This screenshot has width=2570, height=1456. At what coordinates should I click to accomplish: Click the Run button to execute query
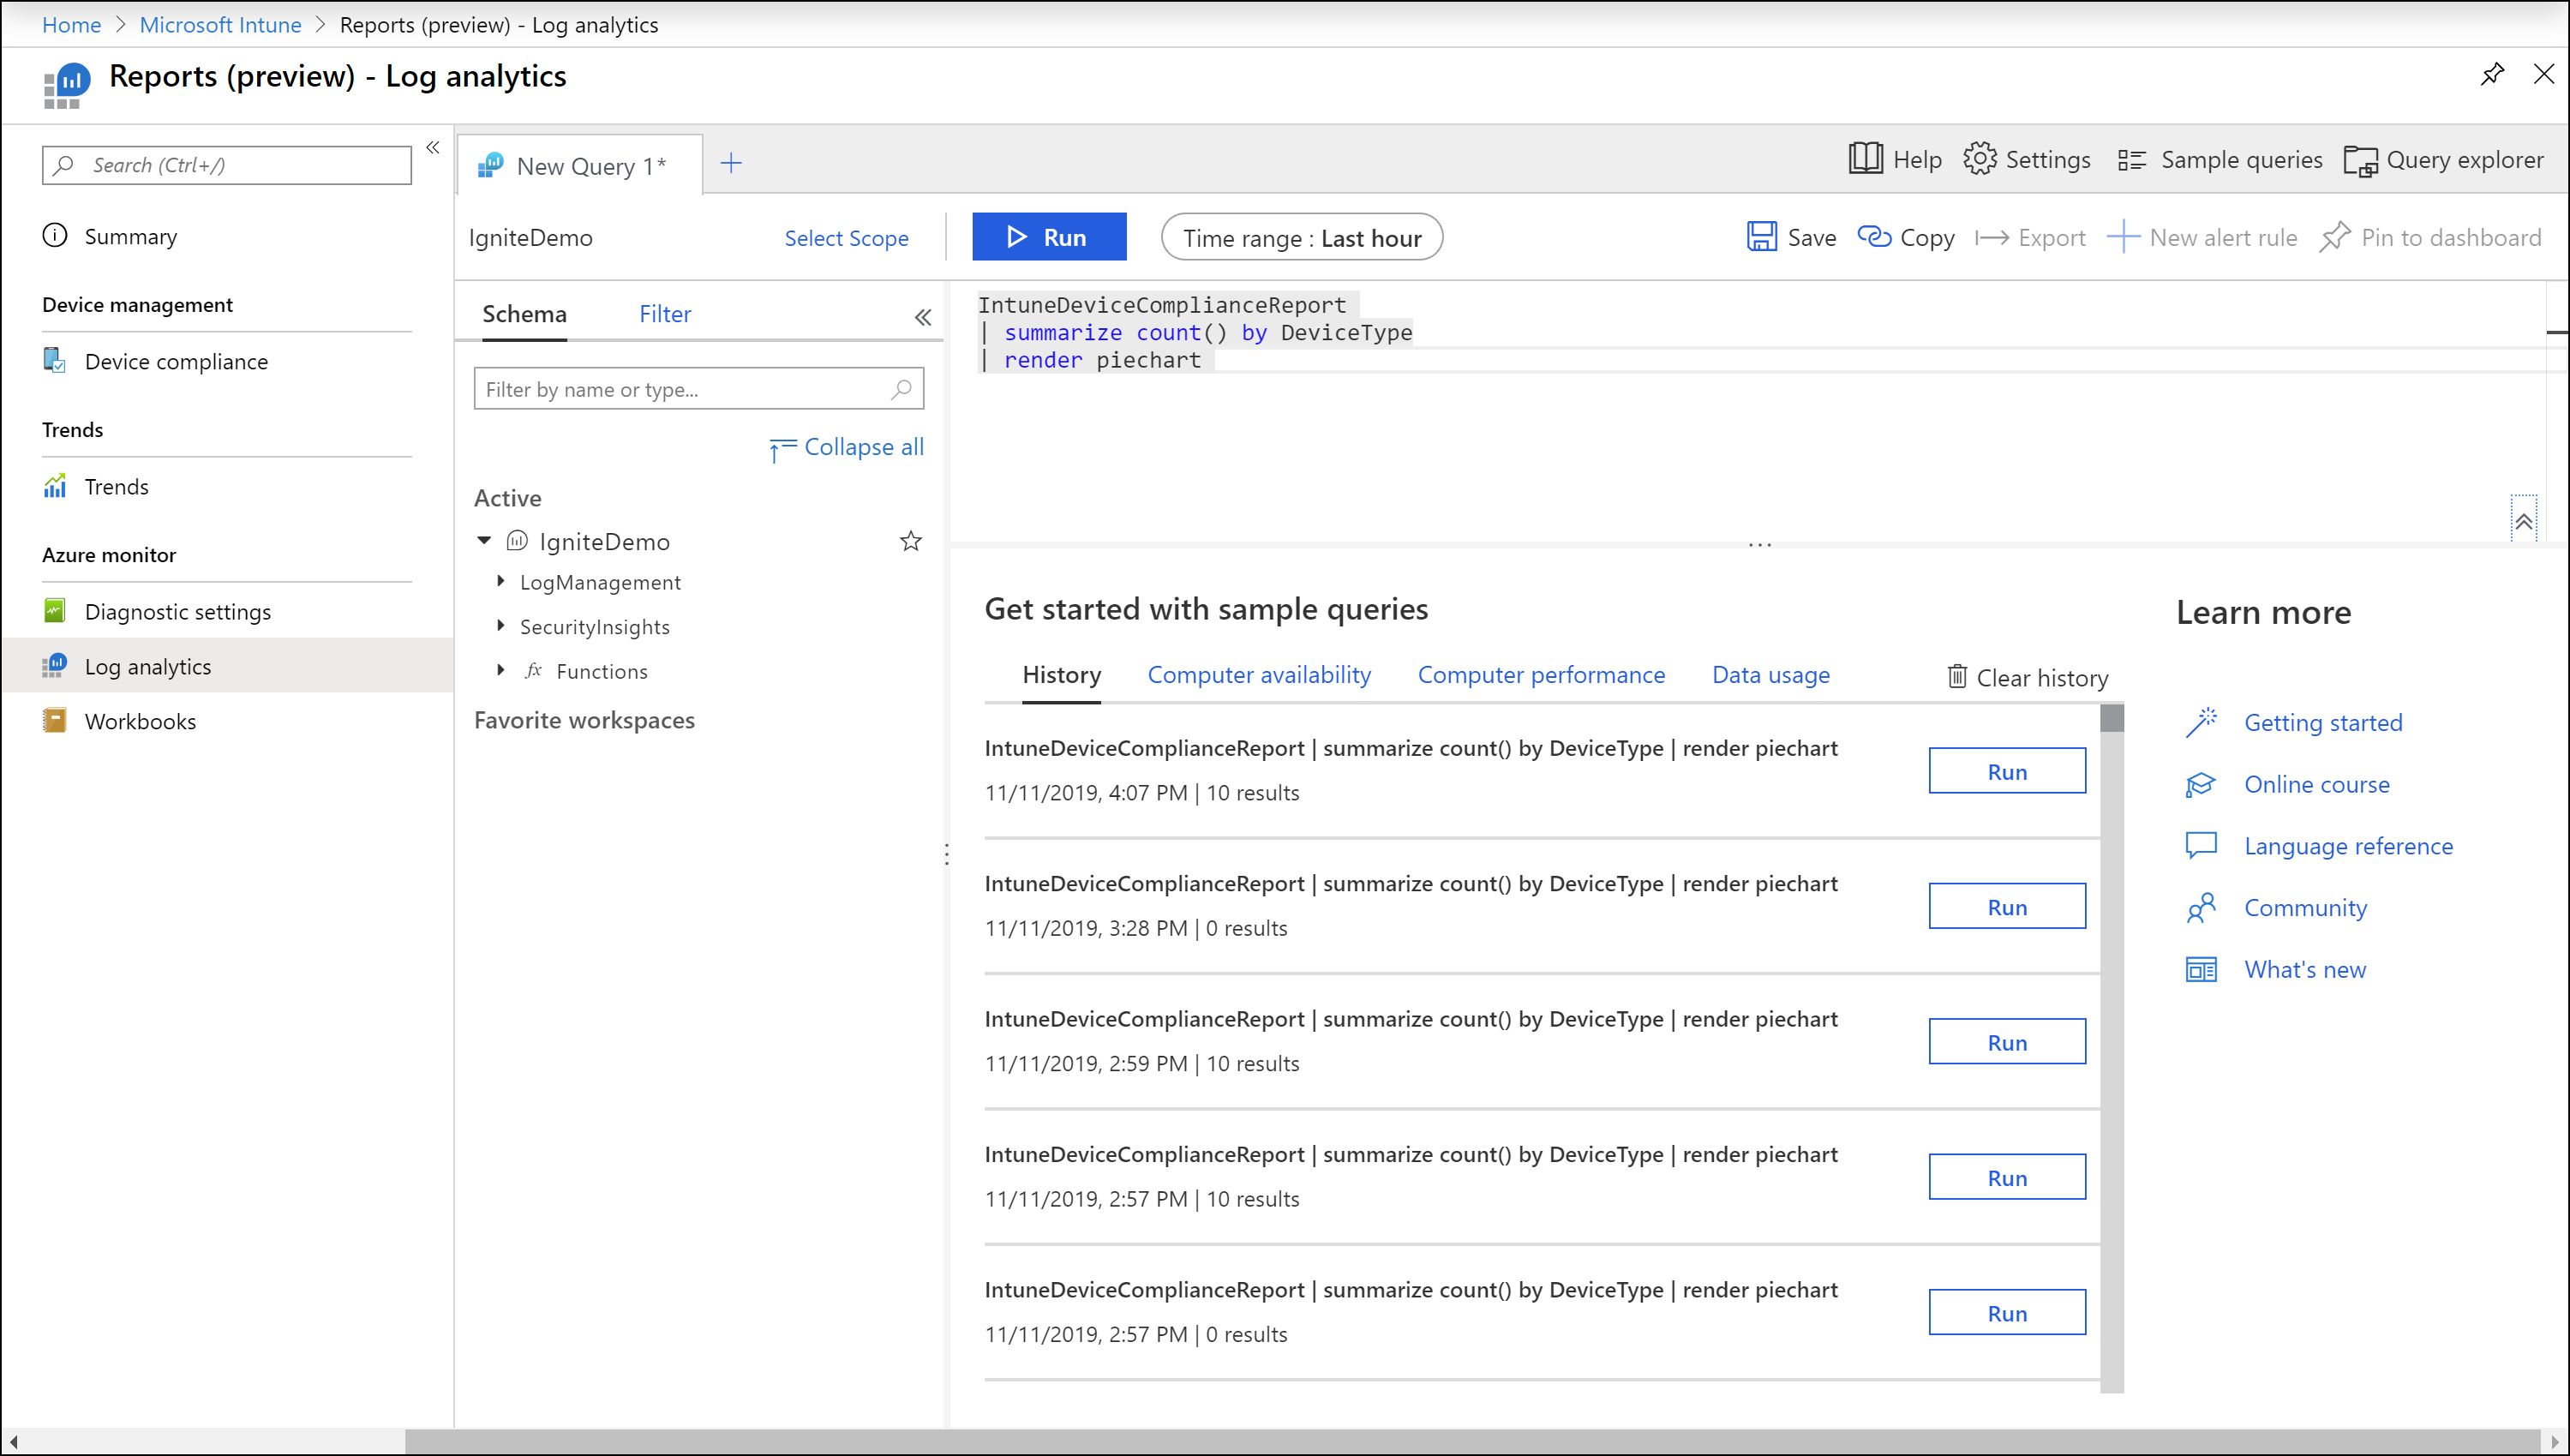[x=1048, y=237]
